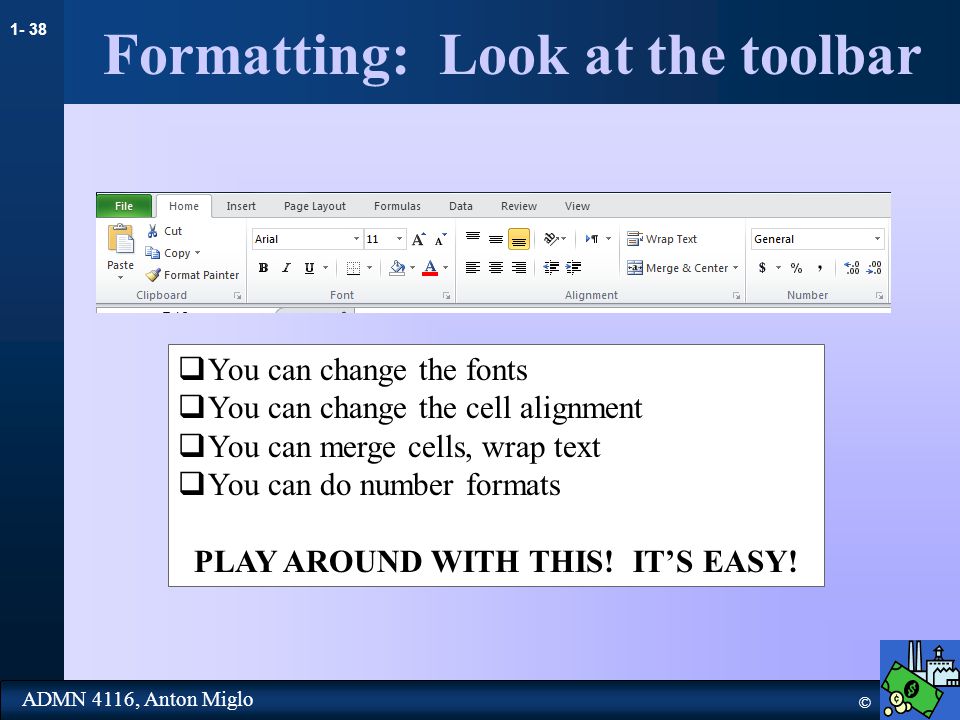Open the General number format dropdown
Screen dimensions: 960x720
pyautogui.click(x=877, y=239)
